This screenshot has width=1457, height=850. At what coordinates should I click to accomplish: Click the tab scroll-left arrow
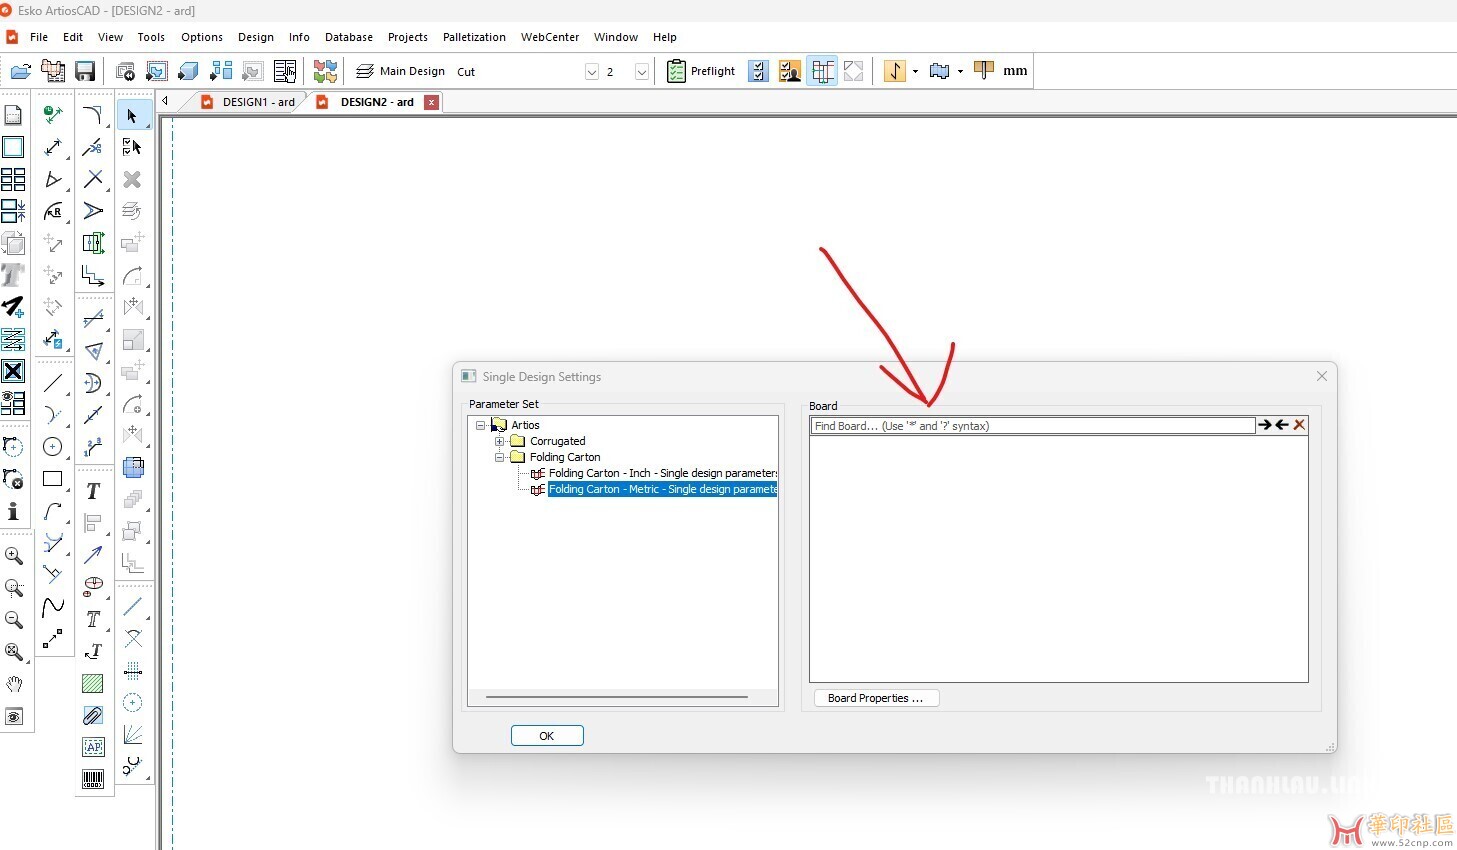[x=166, y=101]
